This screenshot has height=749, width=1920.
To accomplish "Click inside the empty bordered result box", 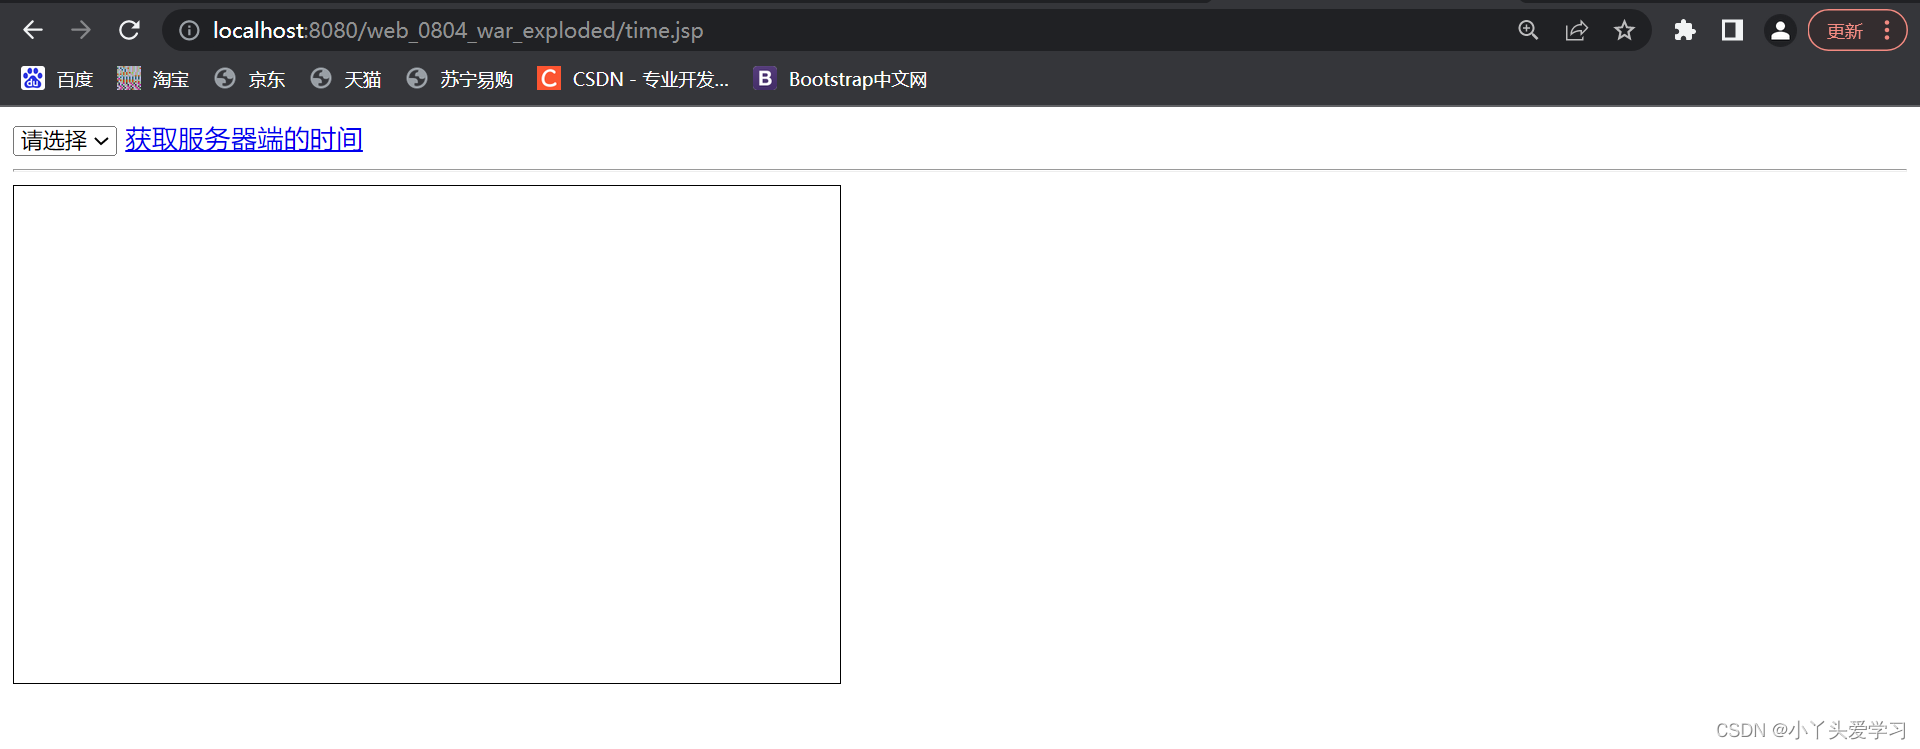I will 427,434.
